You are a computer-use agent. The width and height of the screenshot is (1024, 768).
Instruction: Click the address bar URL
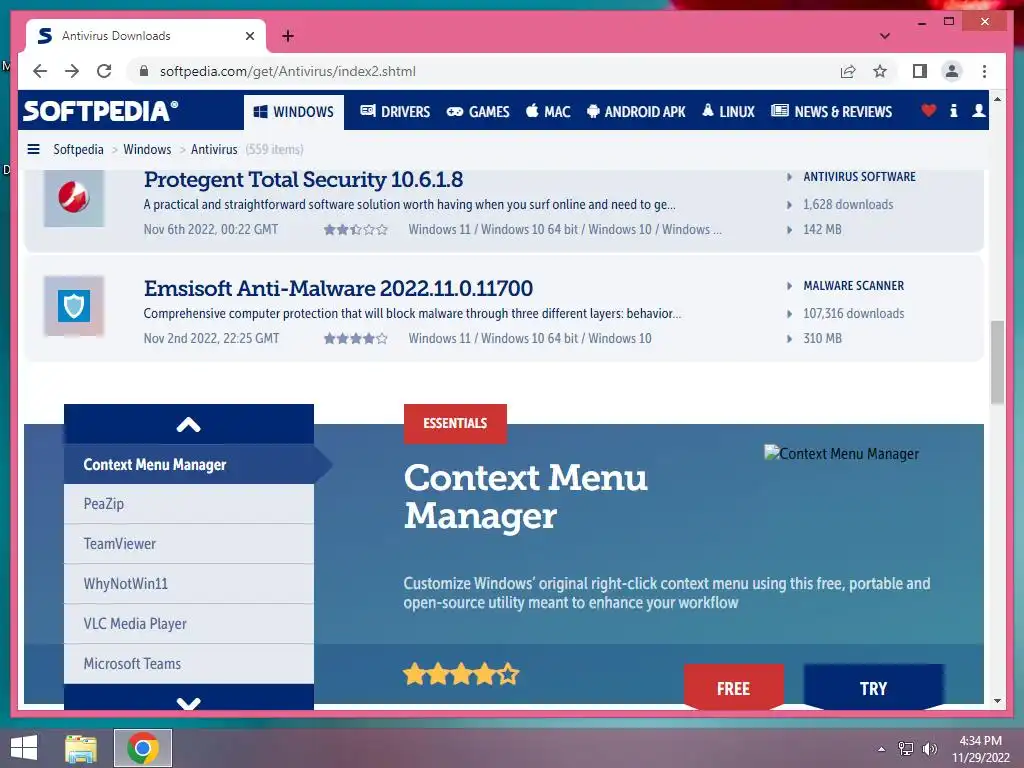pyautogui.click(x=287, y=71)
